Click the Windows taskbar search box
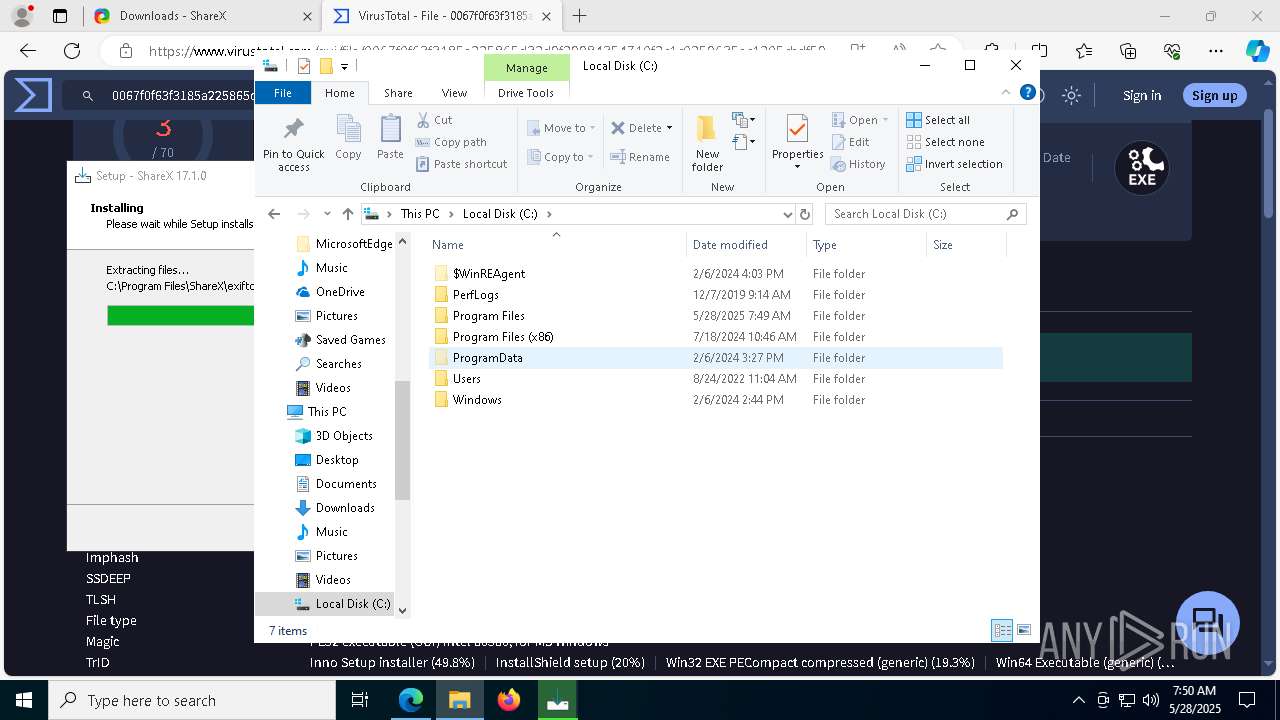Image resolution: width=1280 pixels, height=720 pixels. coord(192,700)
